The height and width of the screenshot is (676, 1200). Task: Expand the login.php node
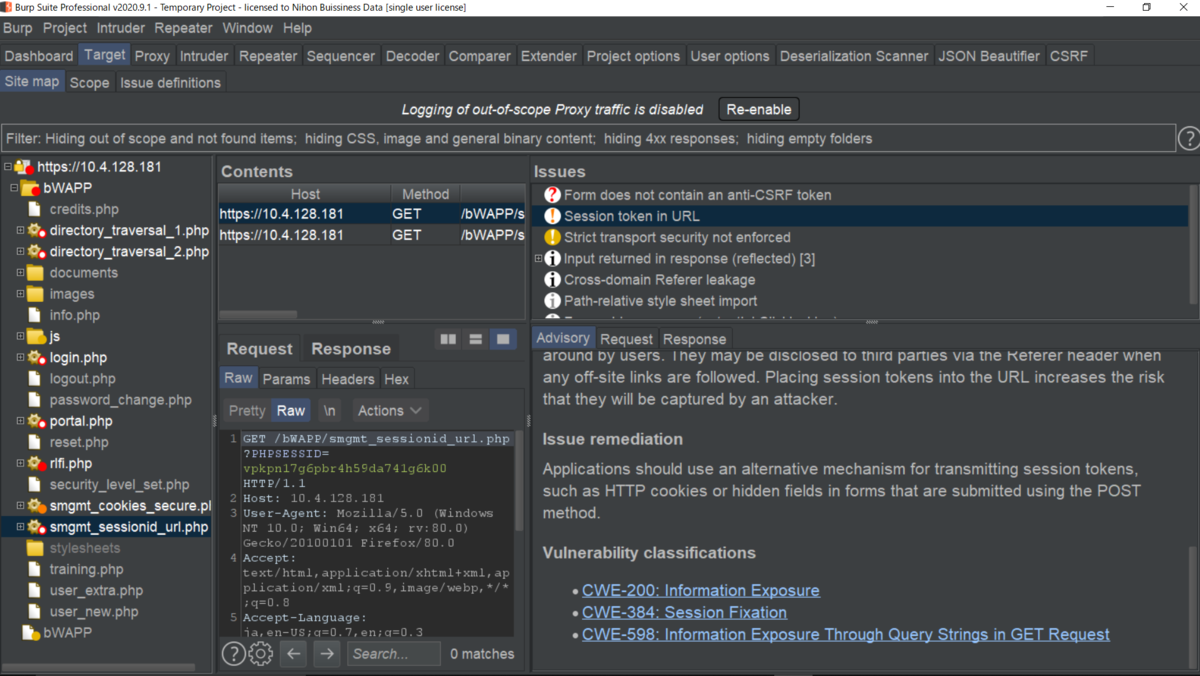pos(20,358)
